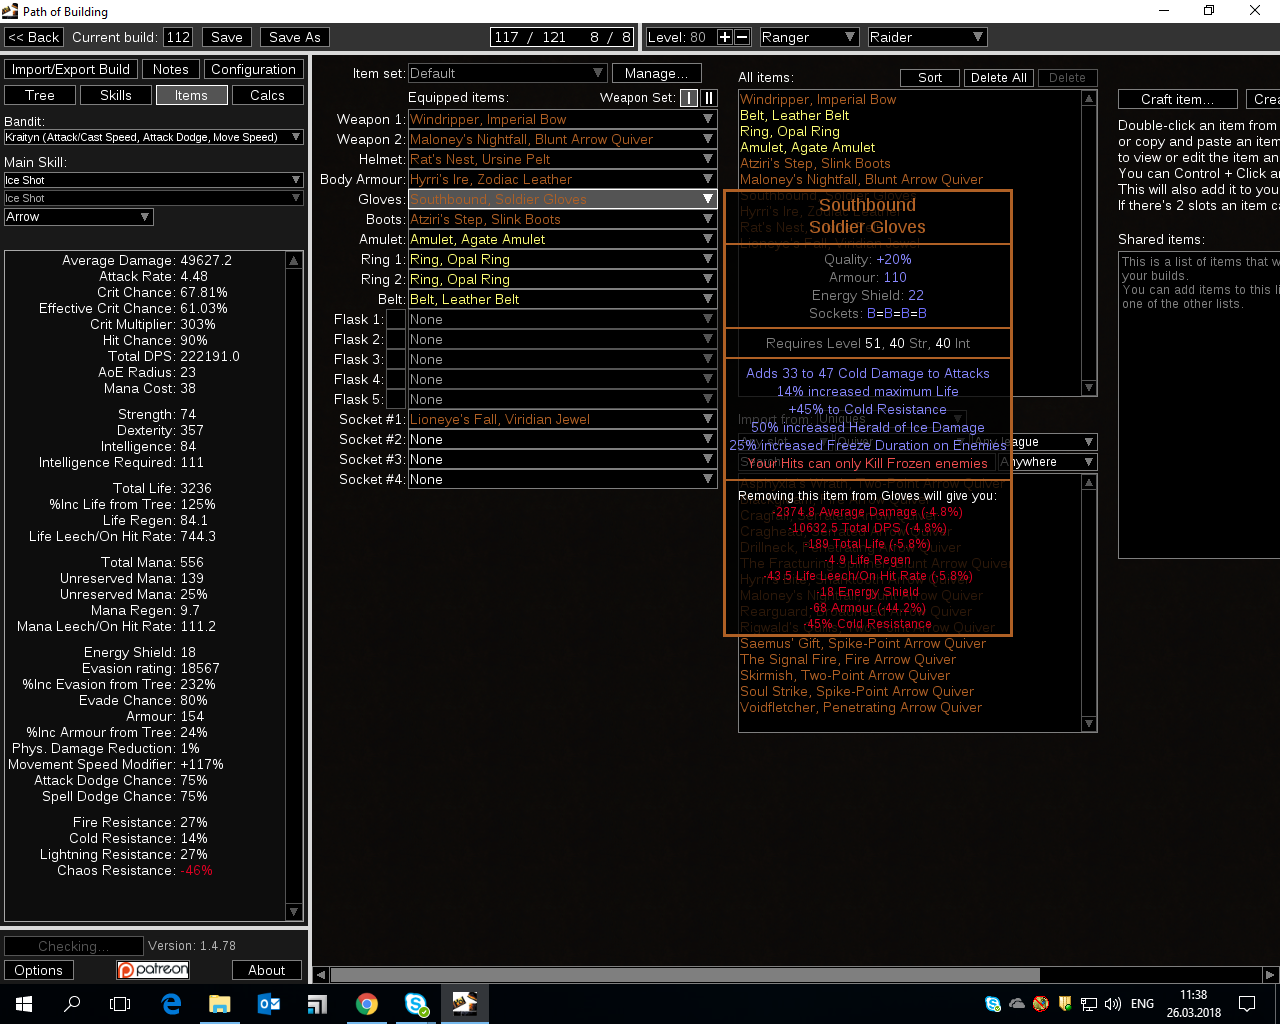This screenshot has height=1024, width=1280.
Task: Launch Edge browser from taskbar
Action: click(171, 1004)
